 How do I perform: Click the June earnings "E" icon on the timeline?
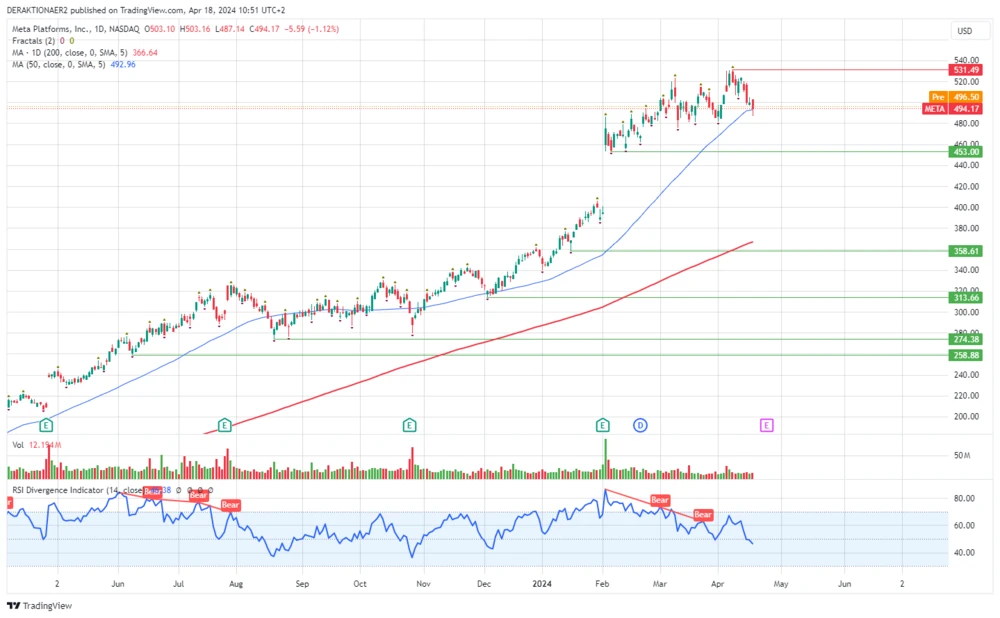click(44, 425)
